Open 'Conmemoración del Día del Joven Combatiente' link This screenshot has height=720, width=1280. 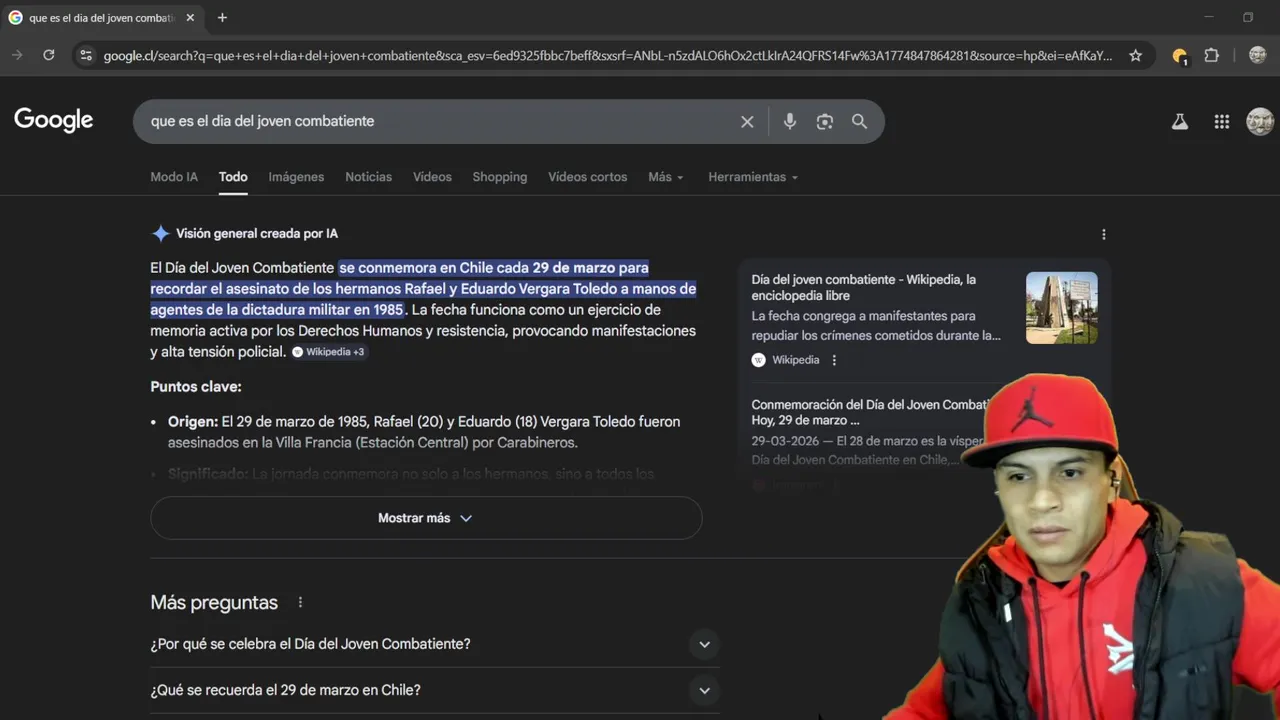870,412
